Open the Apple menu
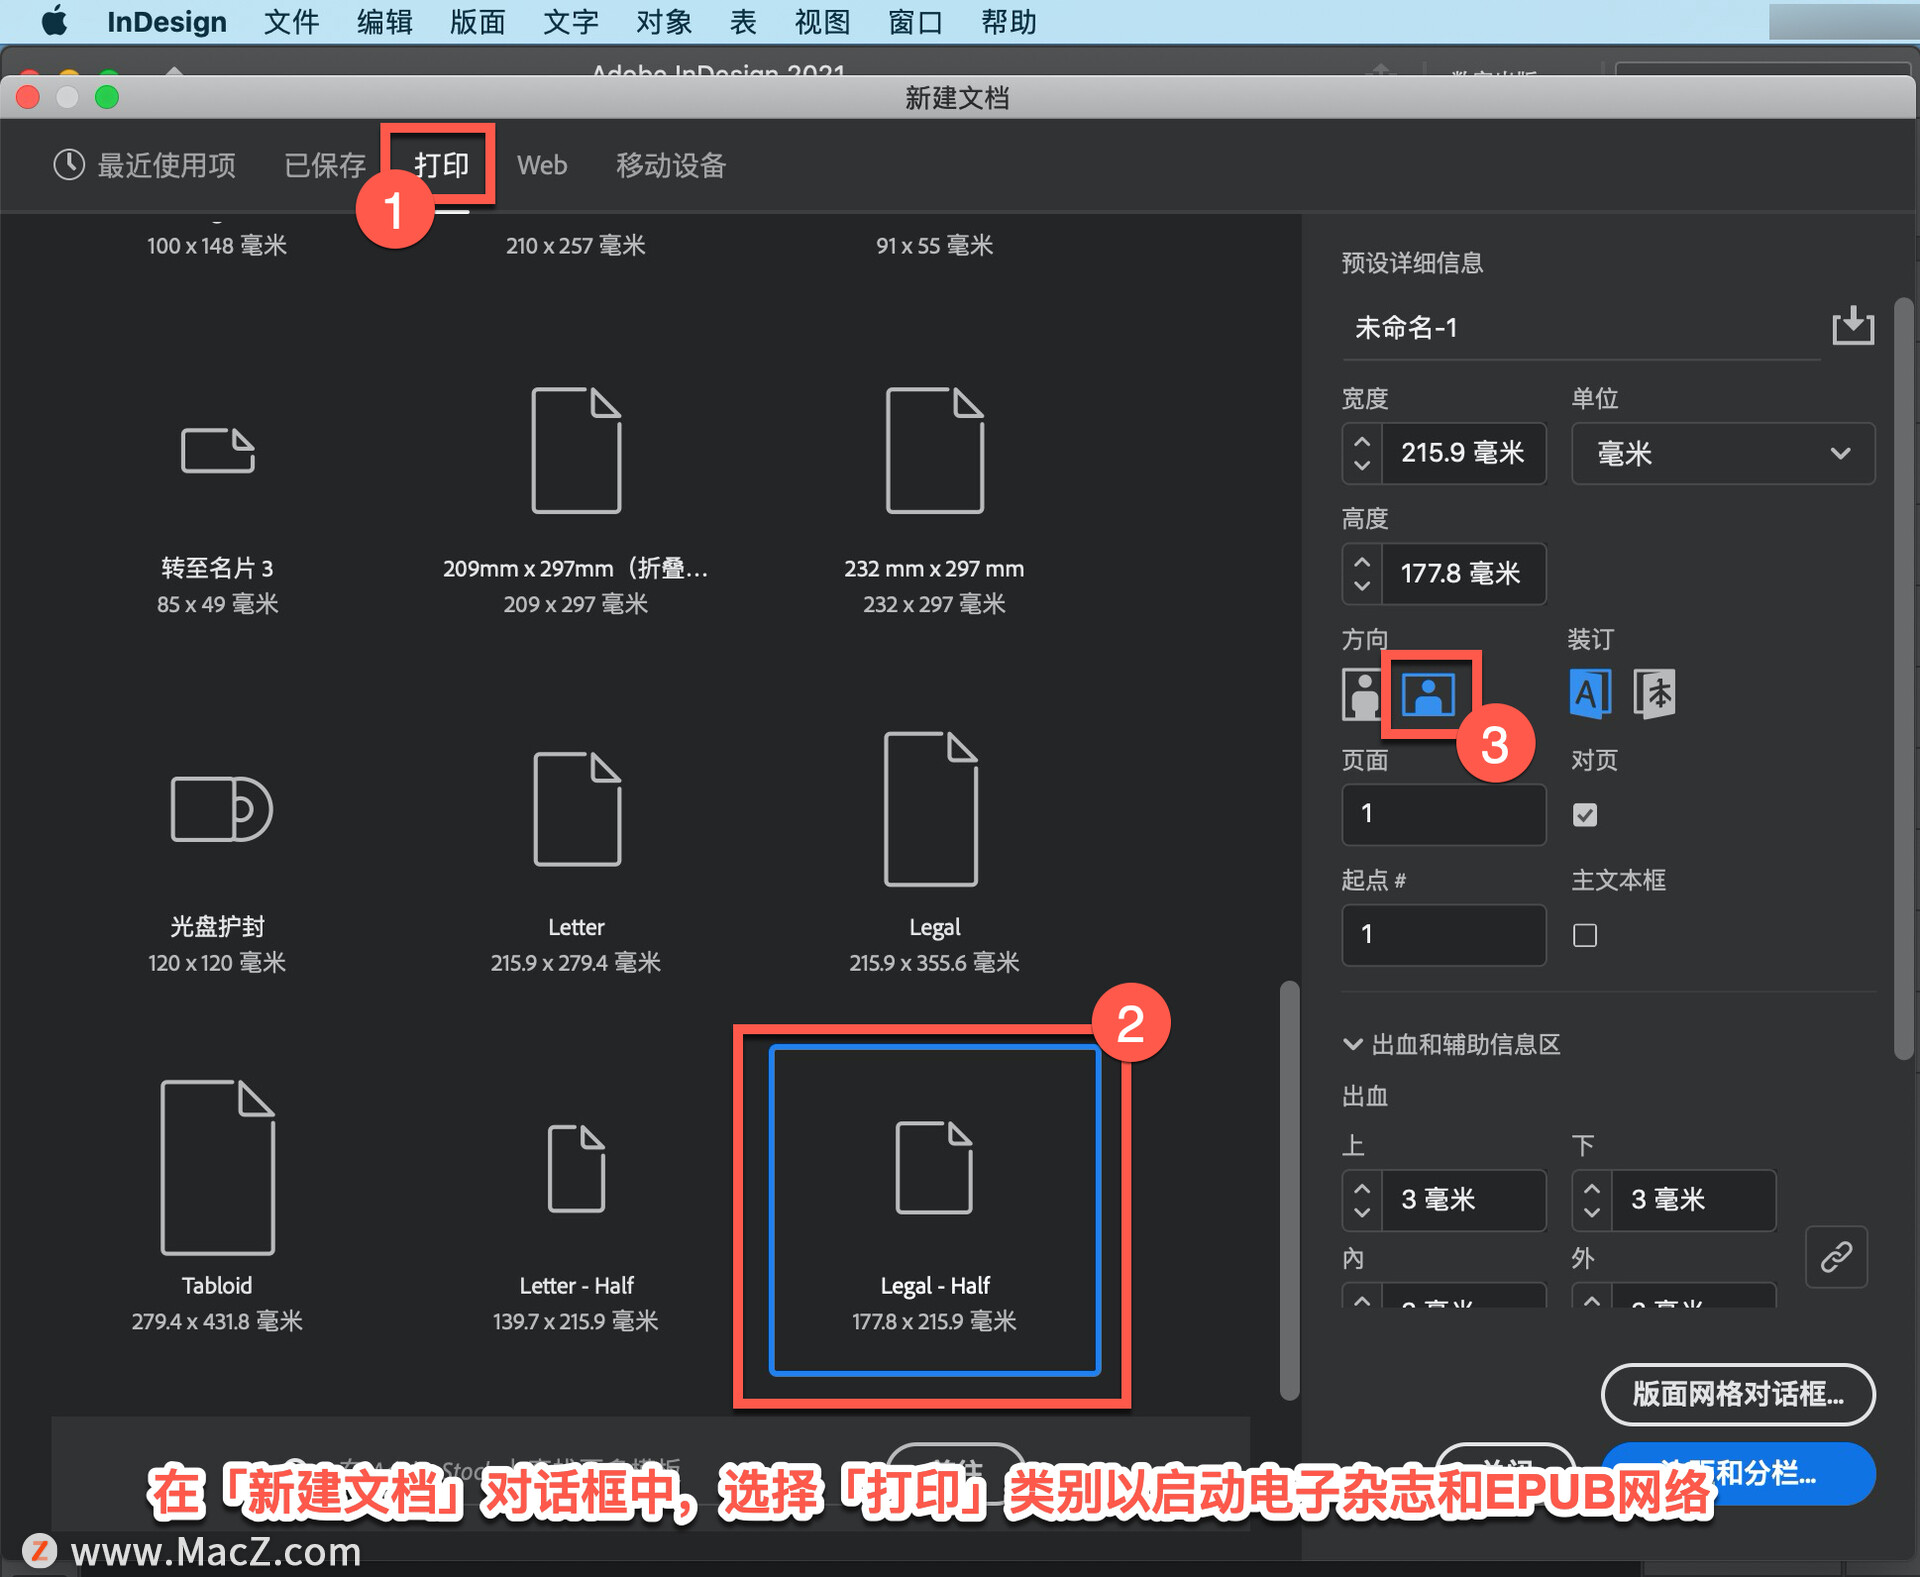The width and height of the screenshot is (1920, 1577). (54, 21)
